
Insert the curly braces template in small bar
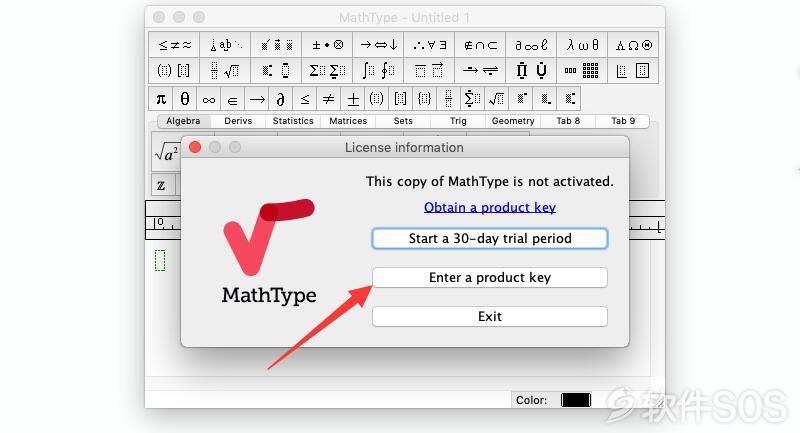[424, 99]
